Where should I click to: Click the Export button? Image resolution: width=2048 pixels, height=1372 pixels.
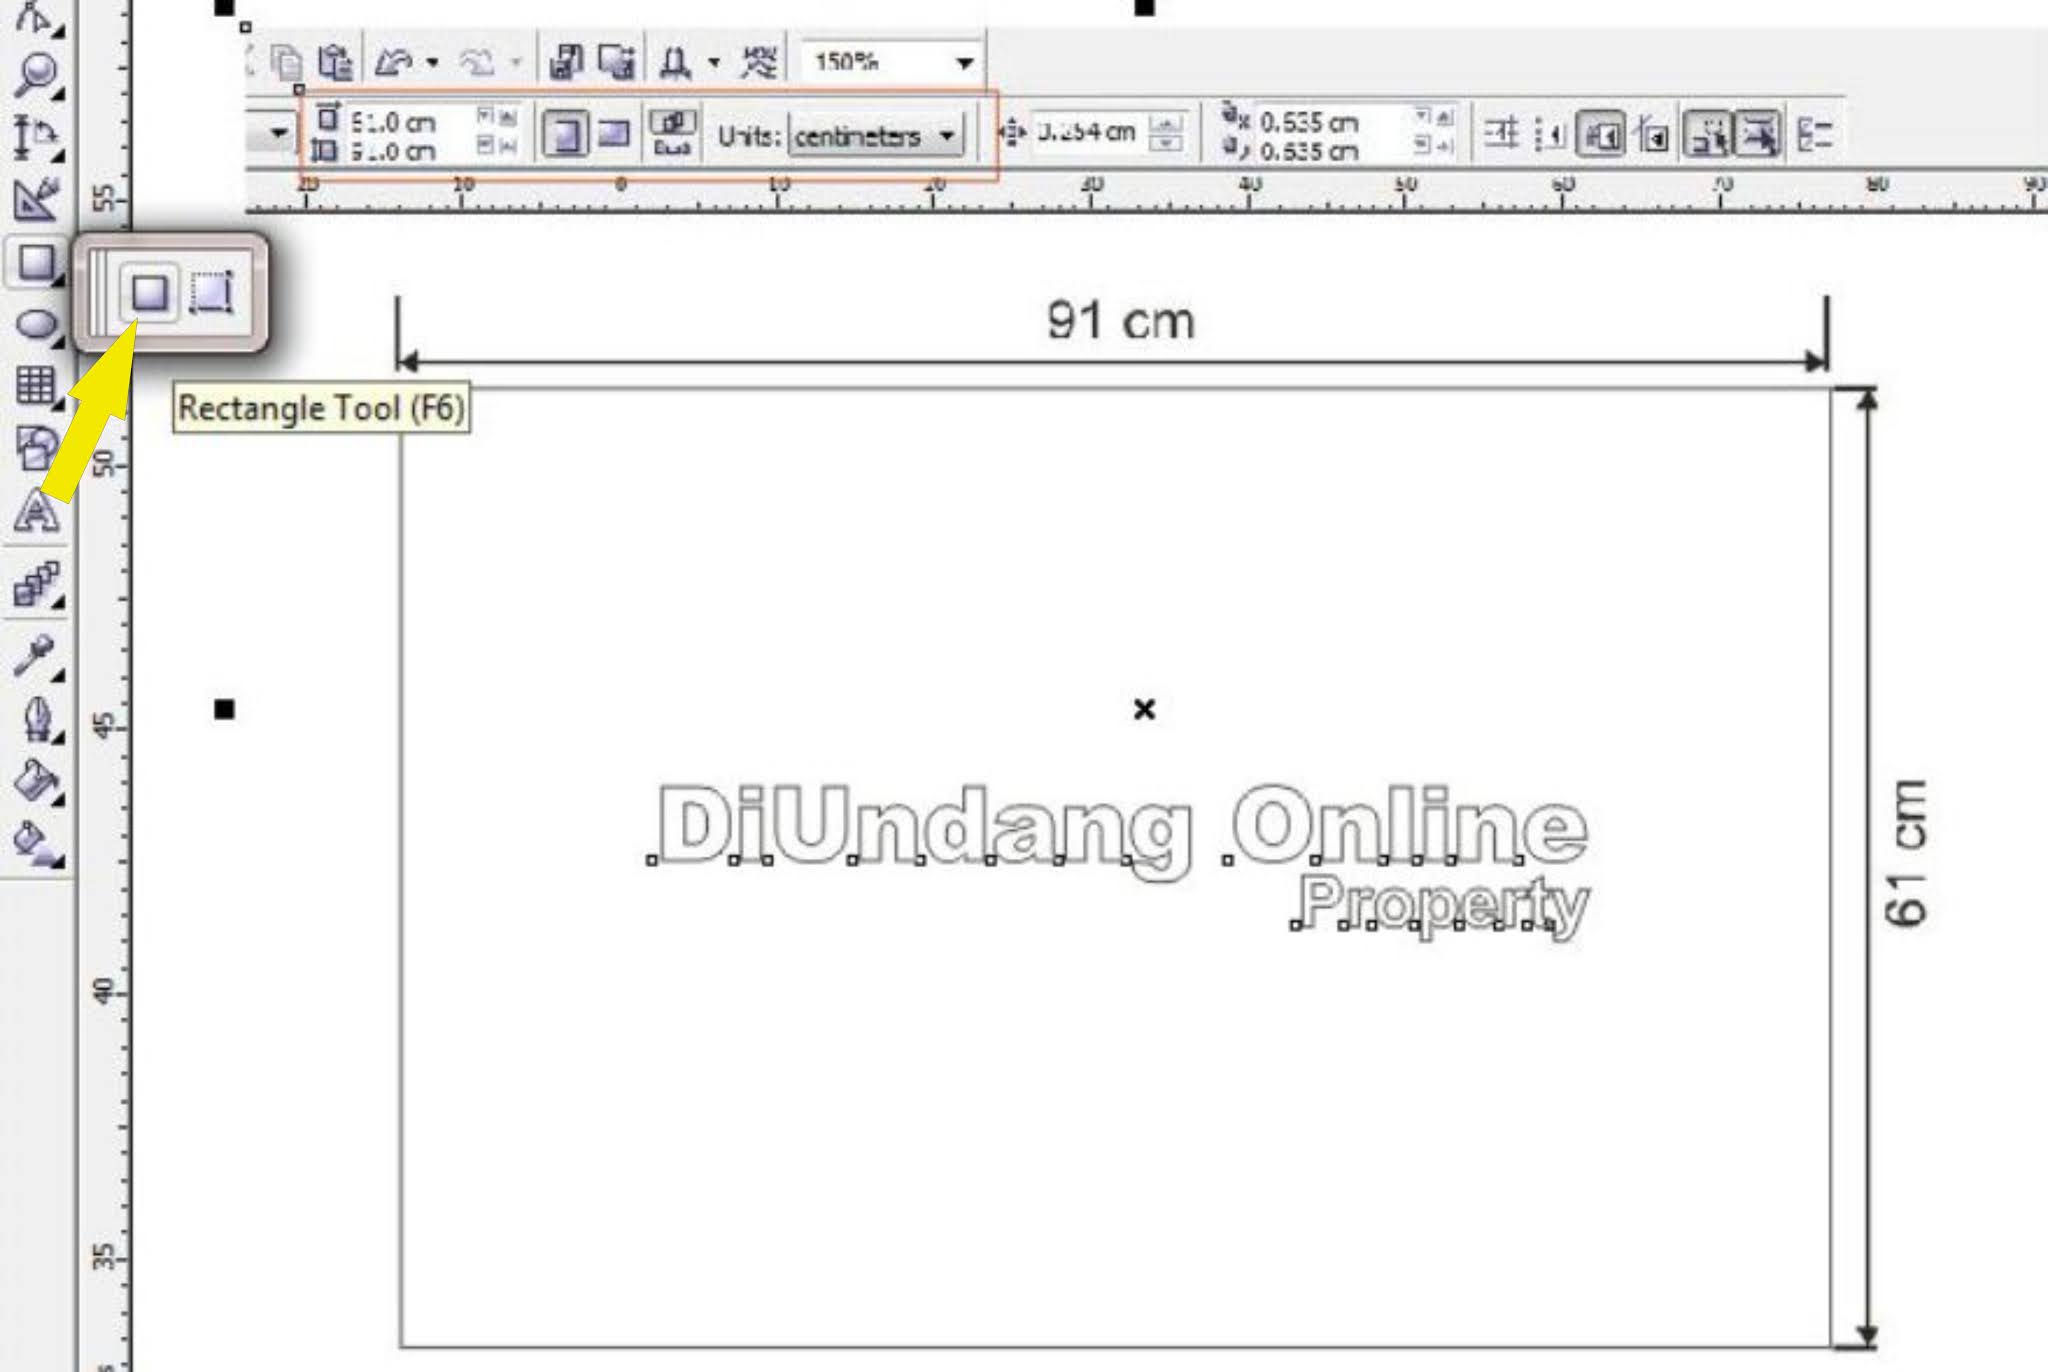[x=616, y=63]
